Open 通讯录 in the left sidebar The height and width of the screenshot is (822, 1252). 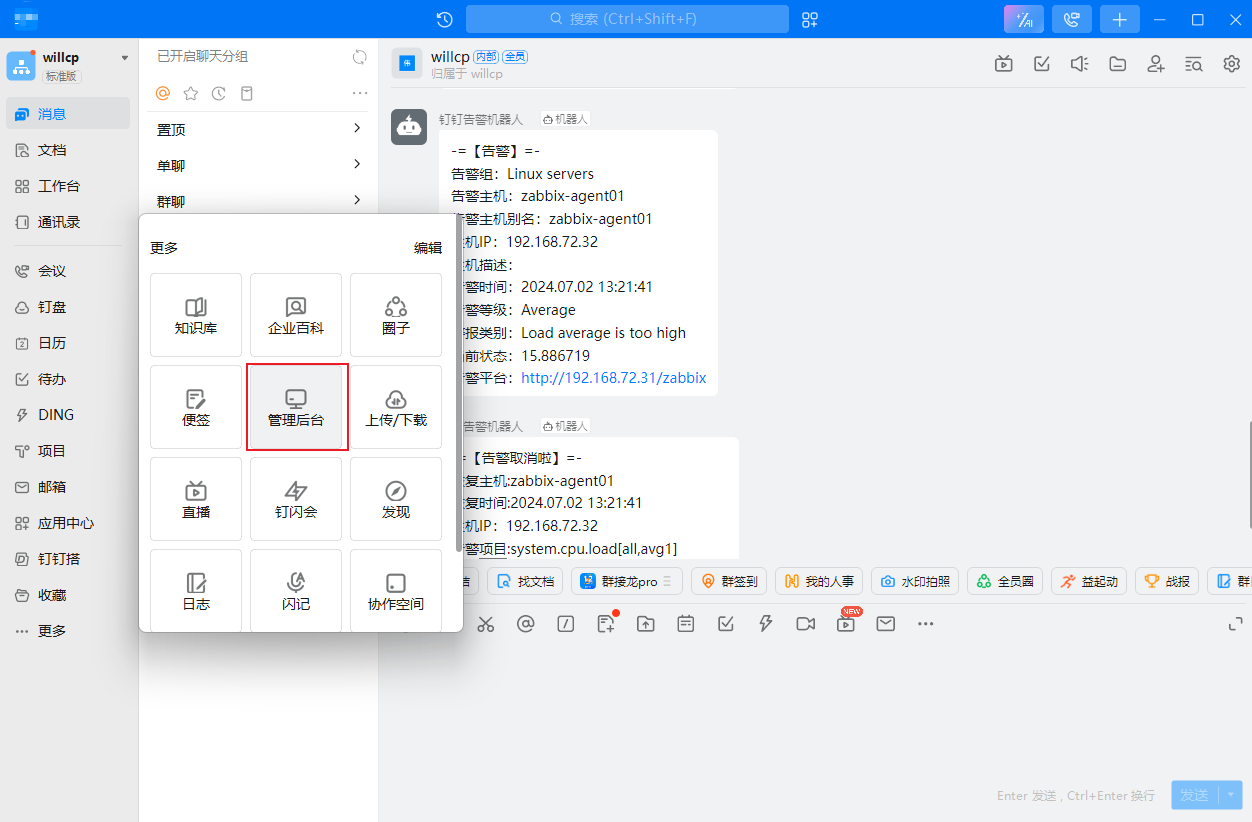click(68, 222)
